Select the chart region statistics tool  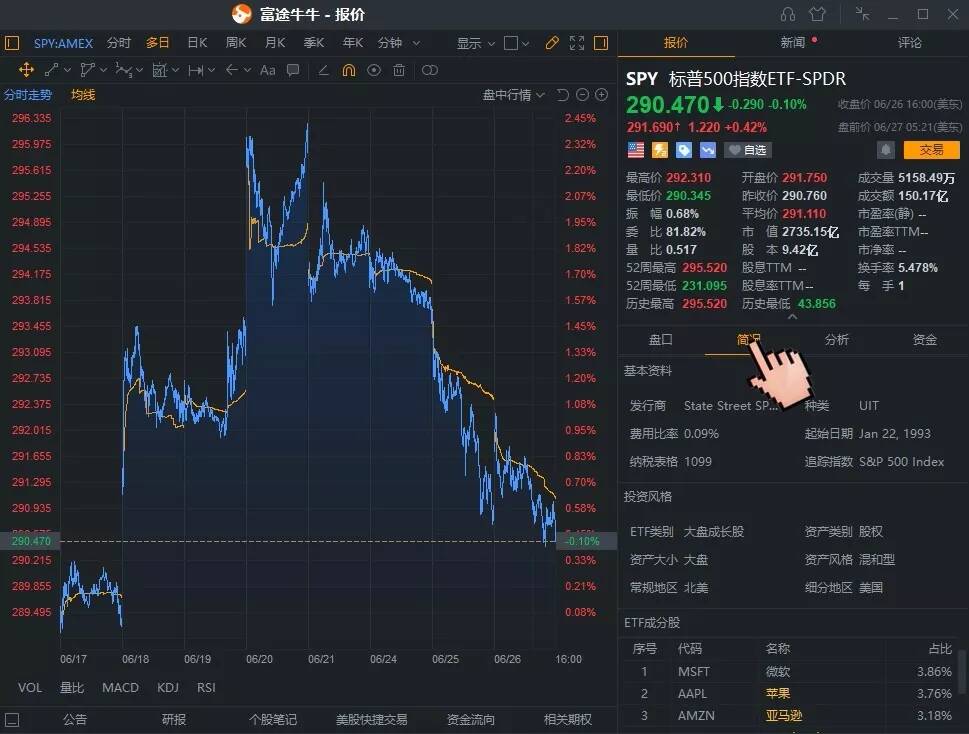click(x=160, y=70)
